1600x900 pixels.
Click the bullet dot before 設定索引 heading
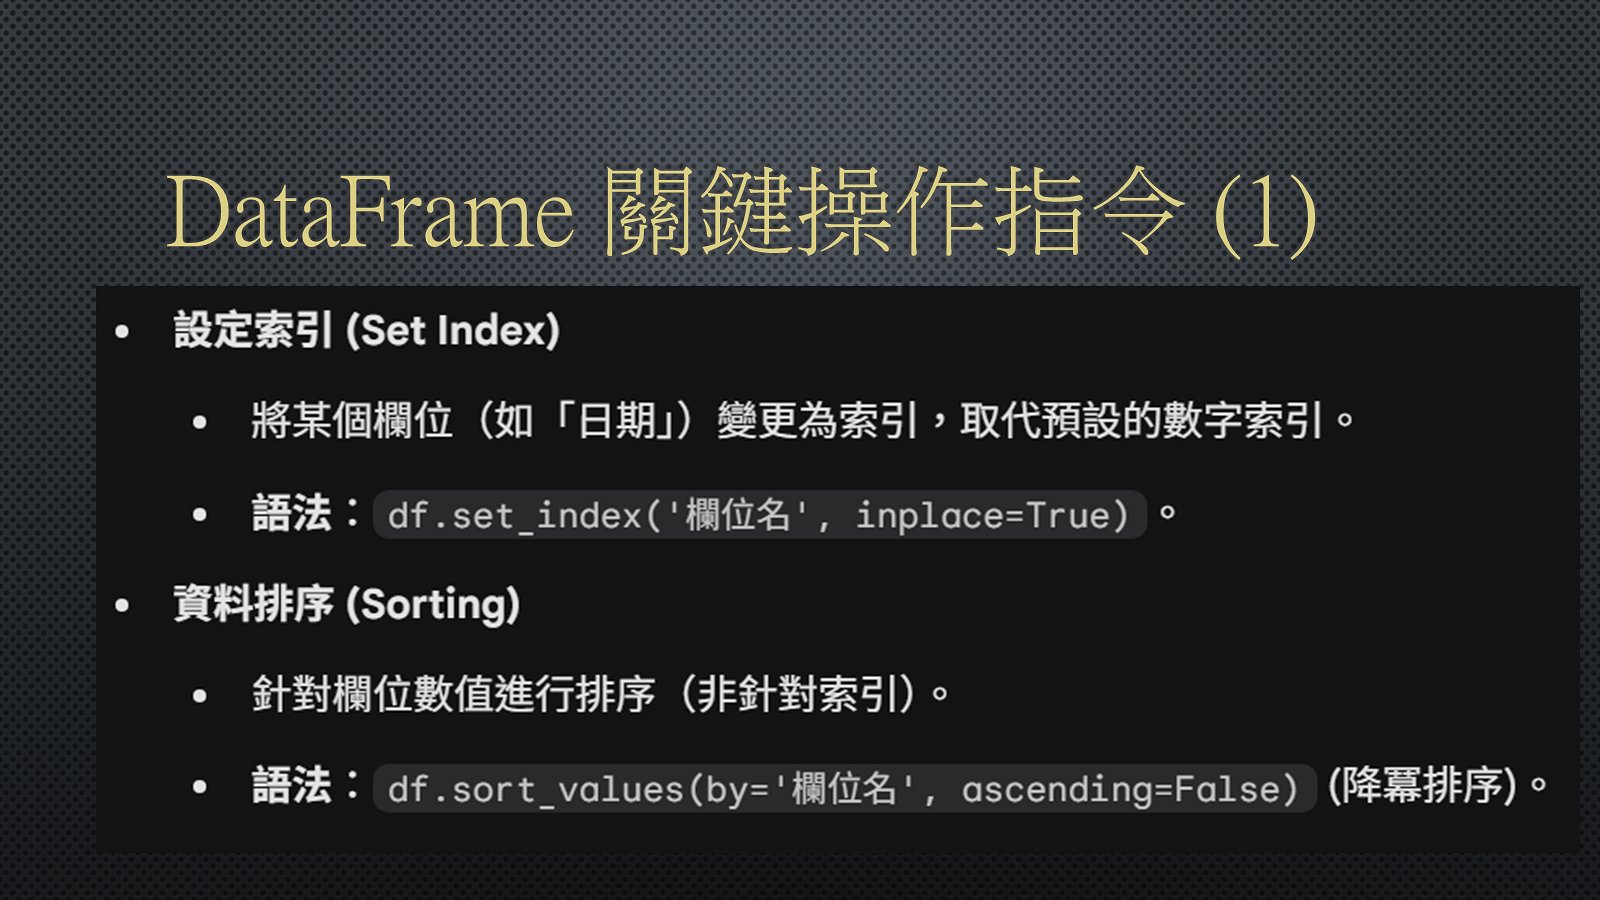coord(123,332)
